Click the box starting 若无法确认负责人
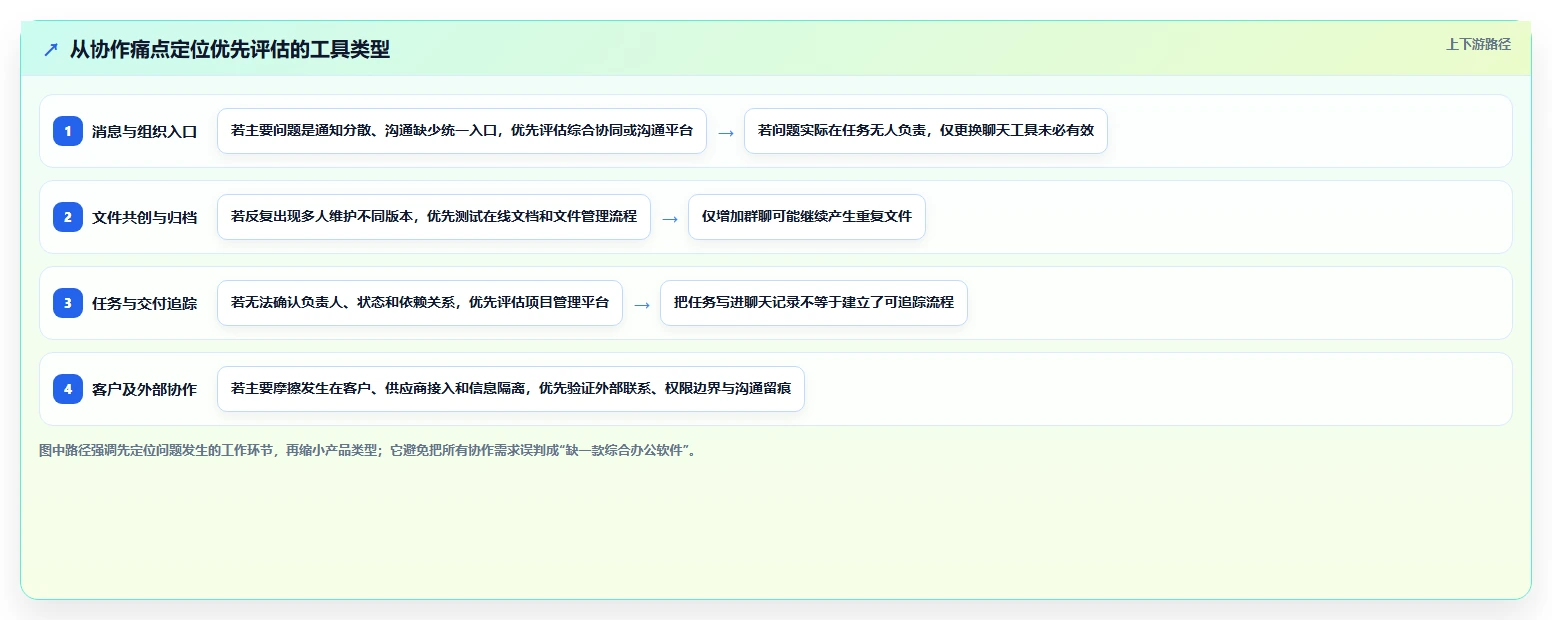1552x620 pixels. [x=420, y=303]
